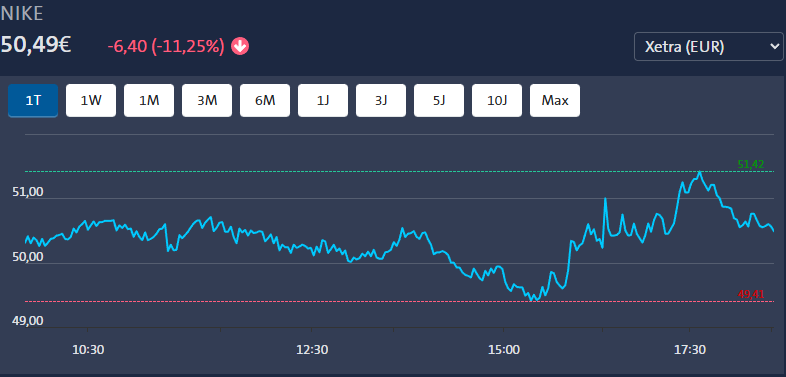This screenshot has height=377, width=786.
Task: Switch chart to 1M range
Action: (149, 100)
